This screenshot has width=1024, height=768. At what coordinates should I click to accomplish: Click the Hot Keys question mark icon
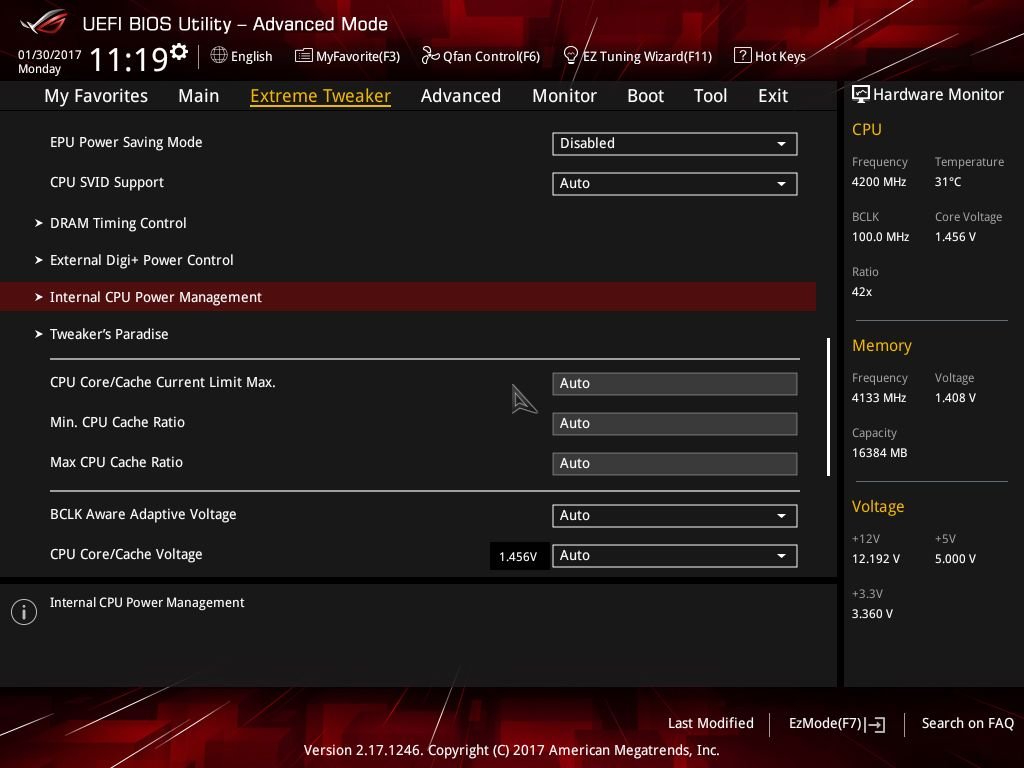point(743,56)
